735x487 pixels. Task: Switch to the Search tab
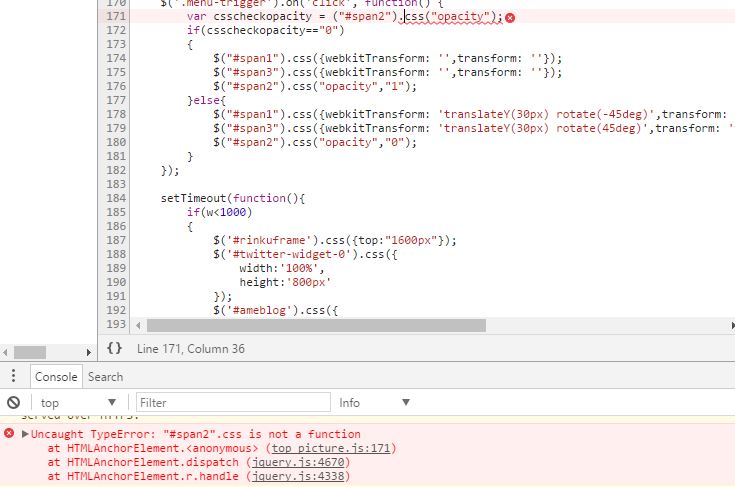click(105, 377)
